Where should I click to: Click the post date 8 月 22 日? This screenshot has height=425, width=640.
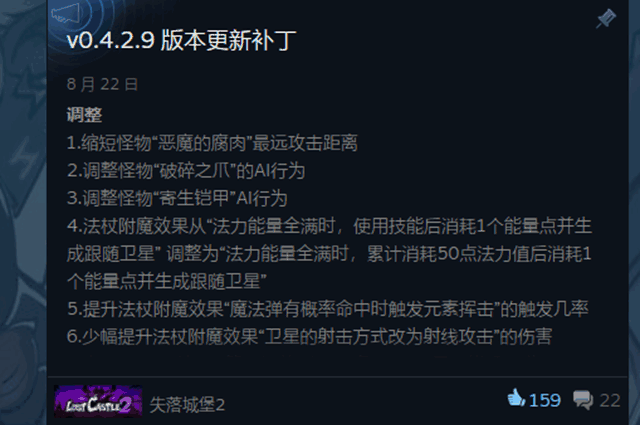pos(102,85)
